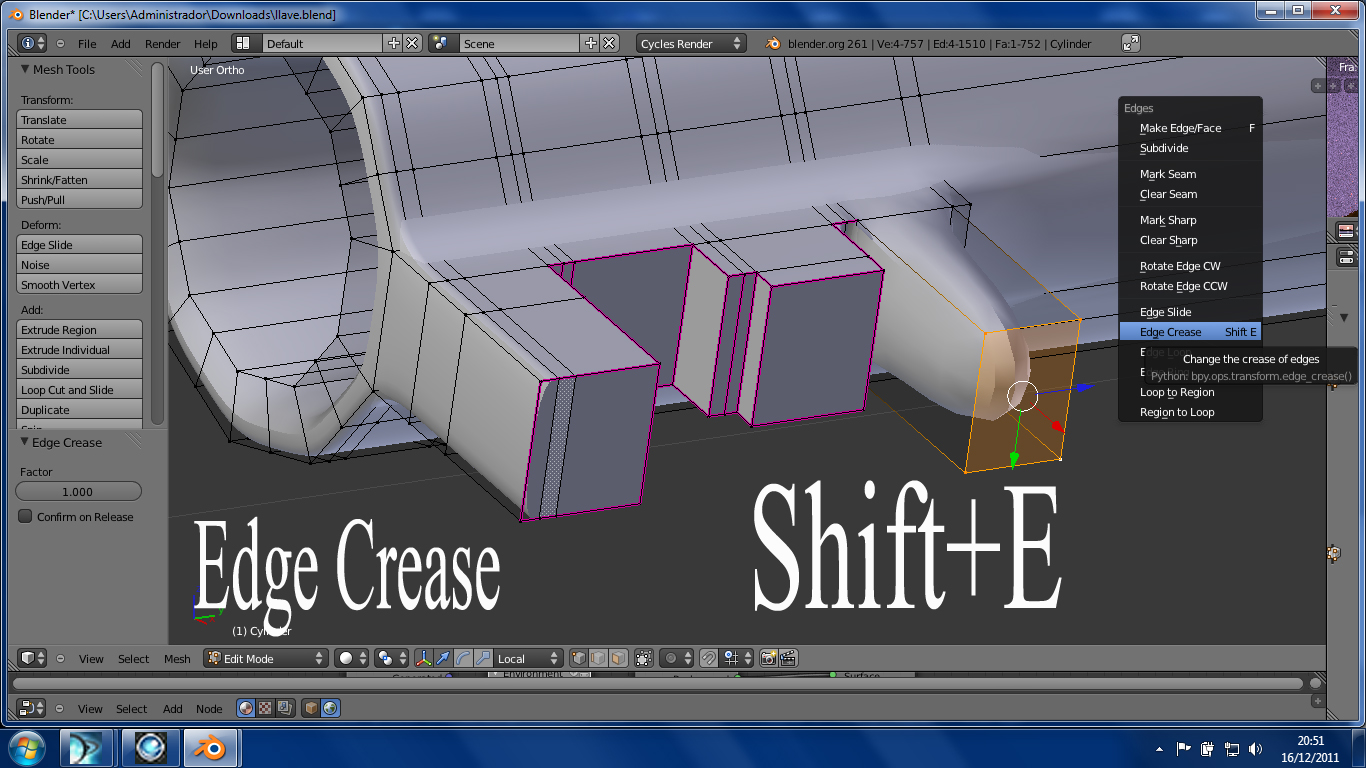Browse screen layouts list
Screen dimensions: 1366x768
coord(247,43)
